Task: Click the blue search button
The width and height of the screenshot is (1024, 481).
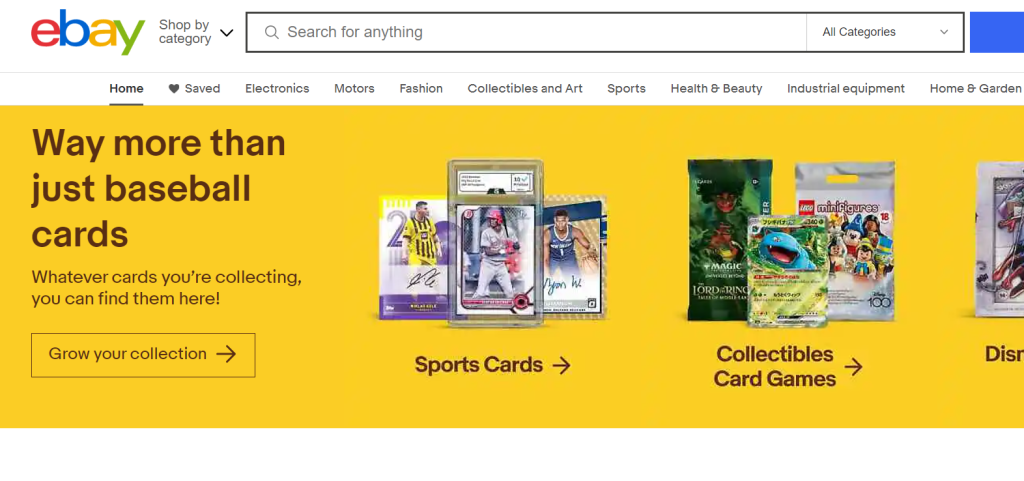Action: click(x=997, y=32)
